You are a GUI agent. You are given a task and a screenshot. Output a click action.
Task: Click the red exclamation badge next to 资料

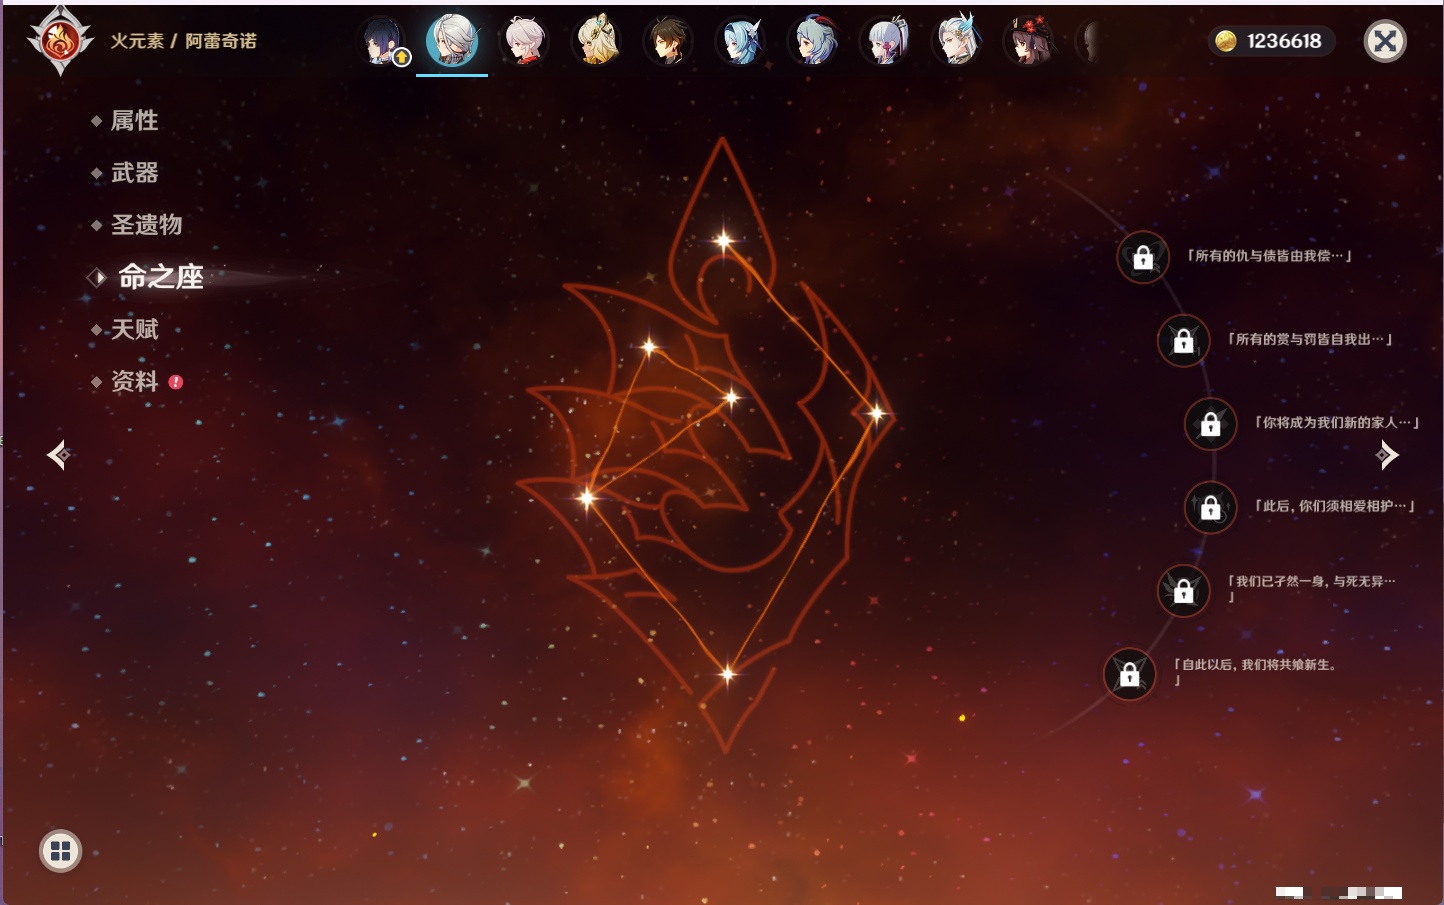[176, 381]
